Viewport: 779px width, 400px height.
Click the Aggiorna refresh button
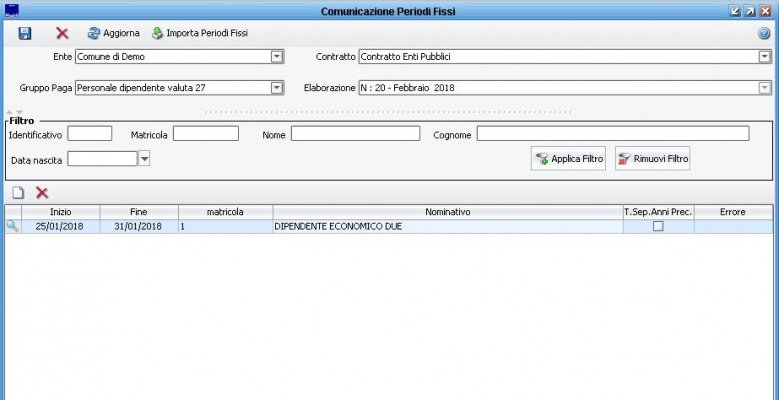point(114,33)
